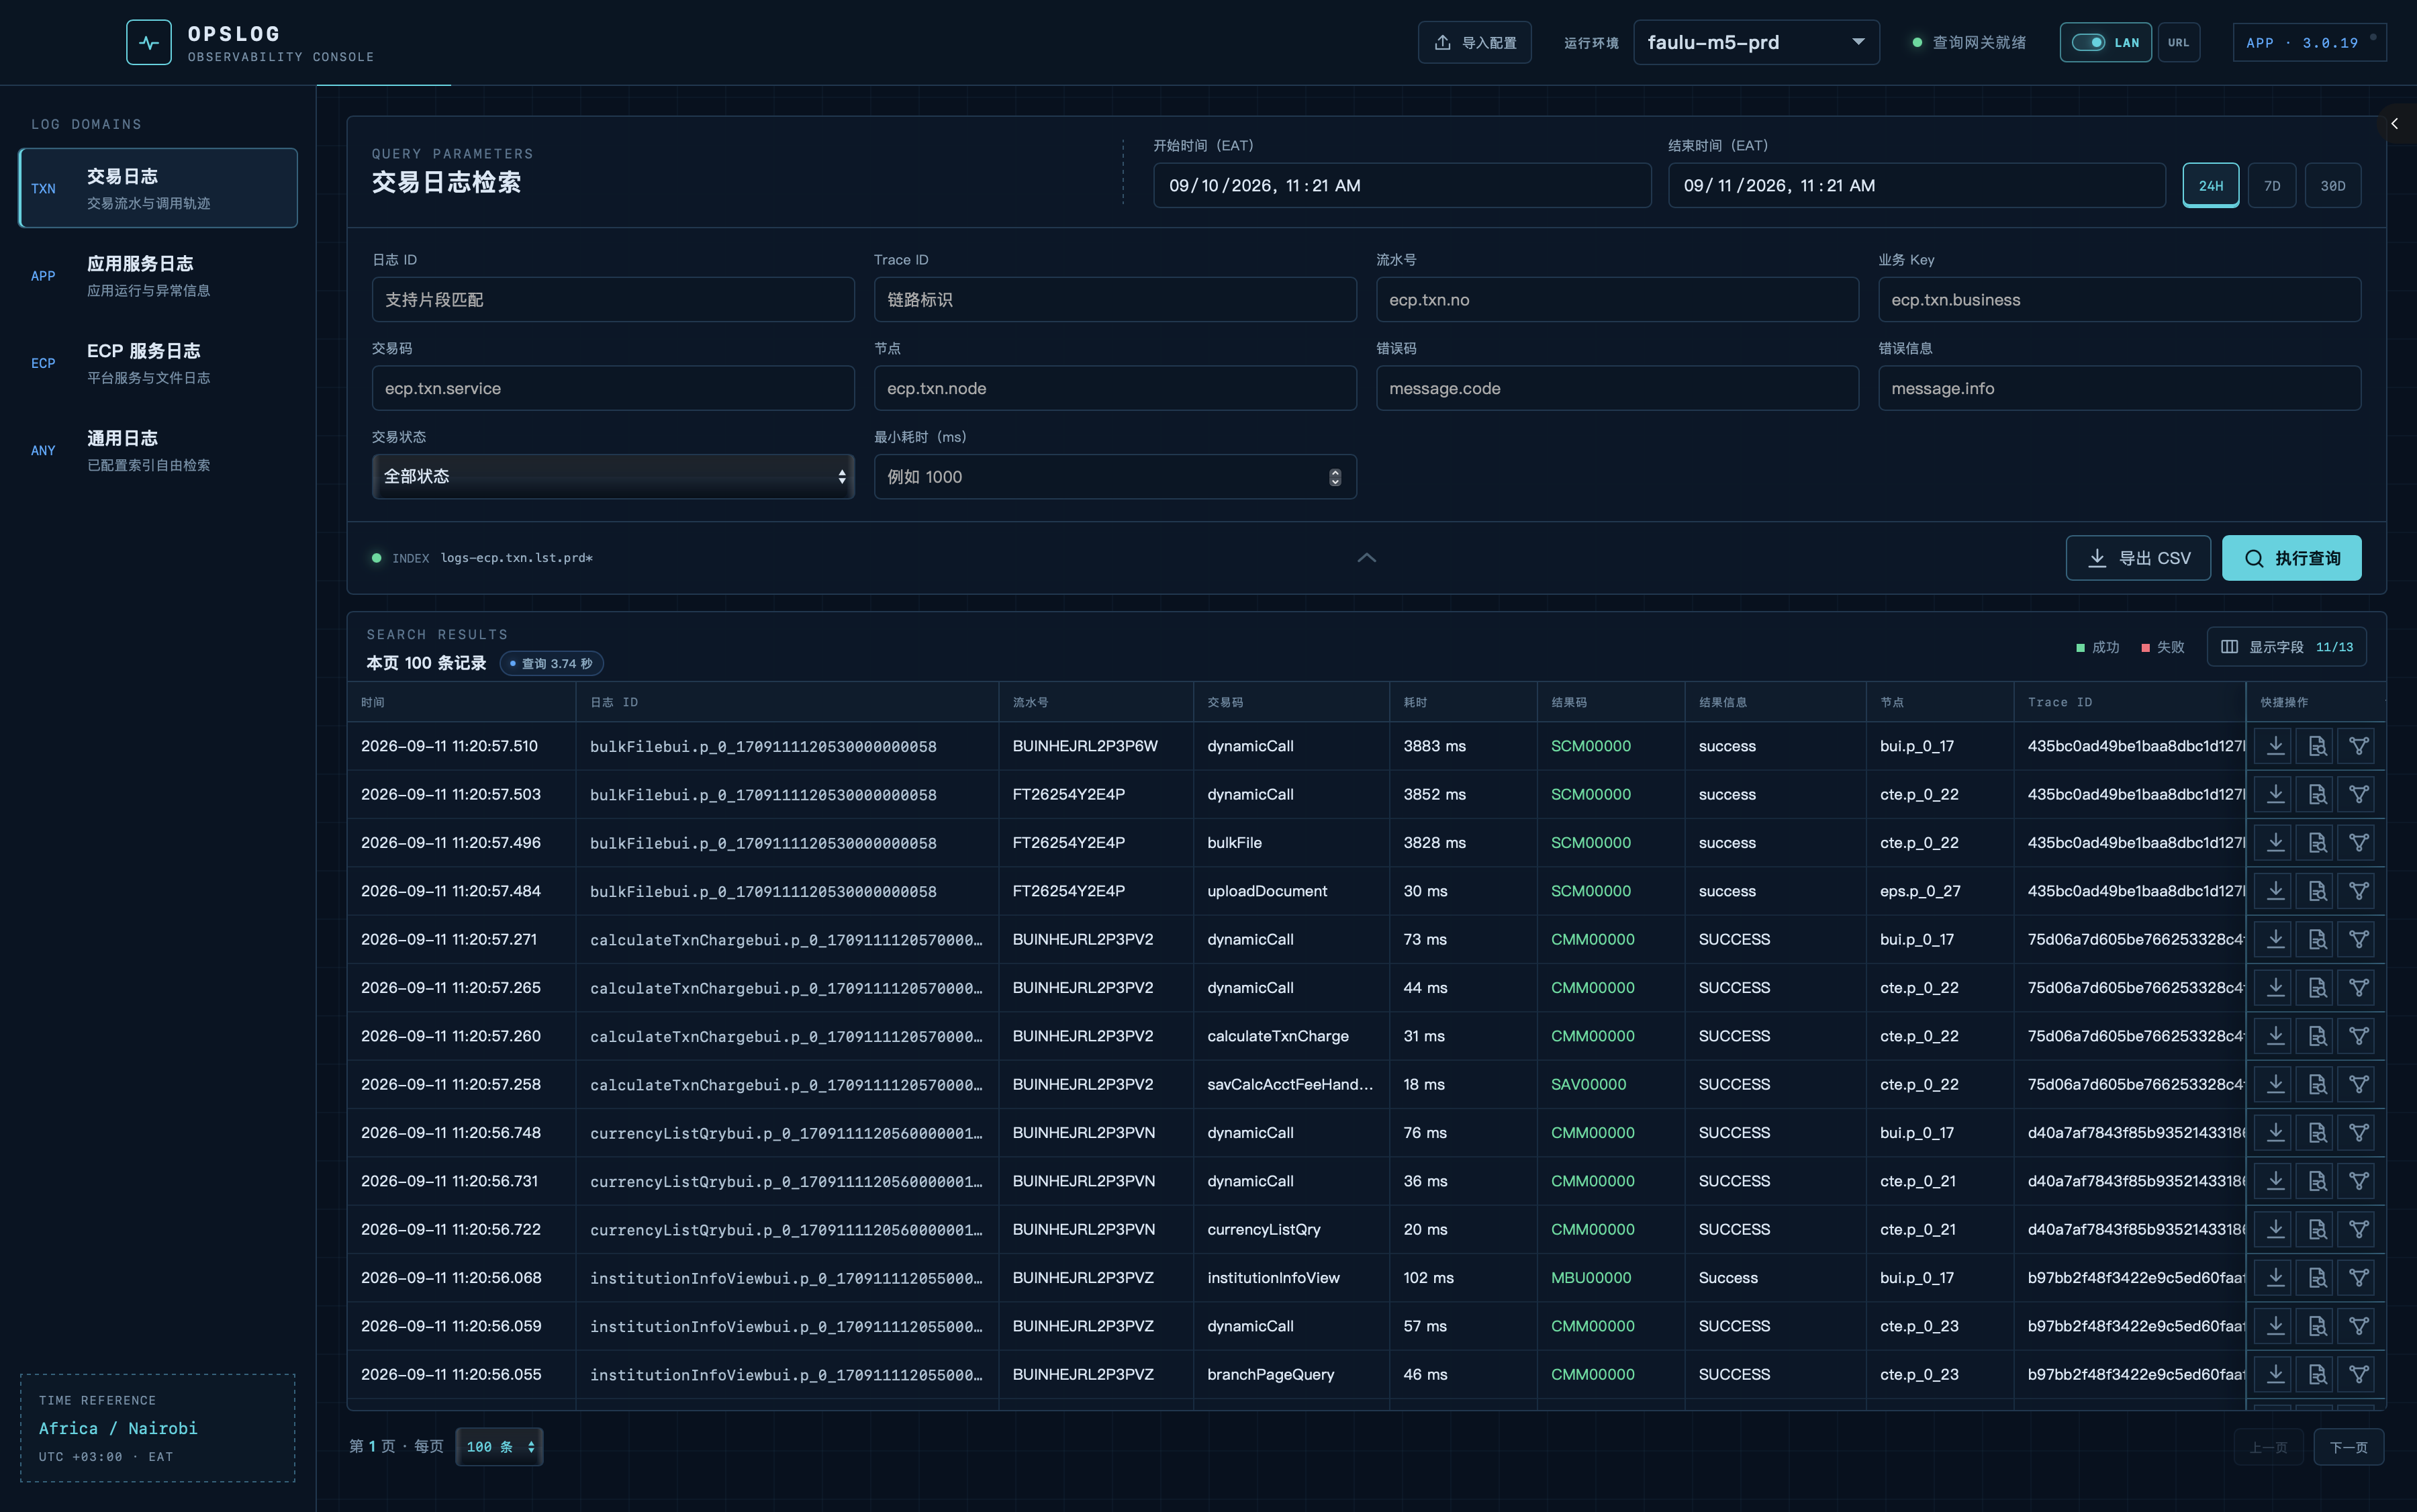Click the 错误码 message.code field
Image resolution: width=2417 pixels, height=1512 pixels.
[1617, 388]
